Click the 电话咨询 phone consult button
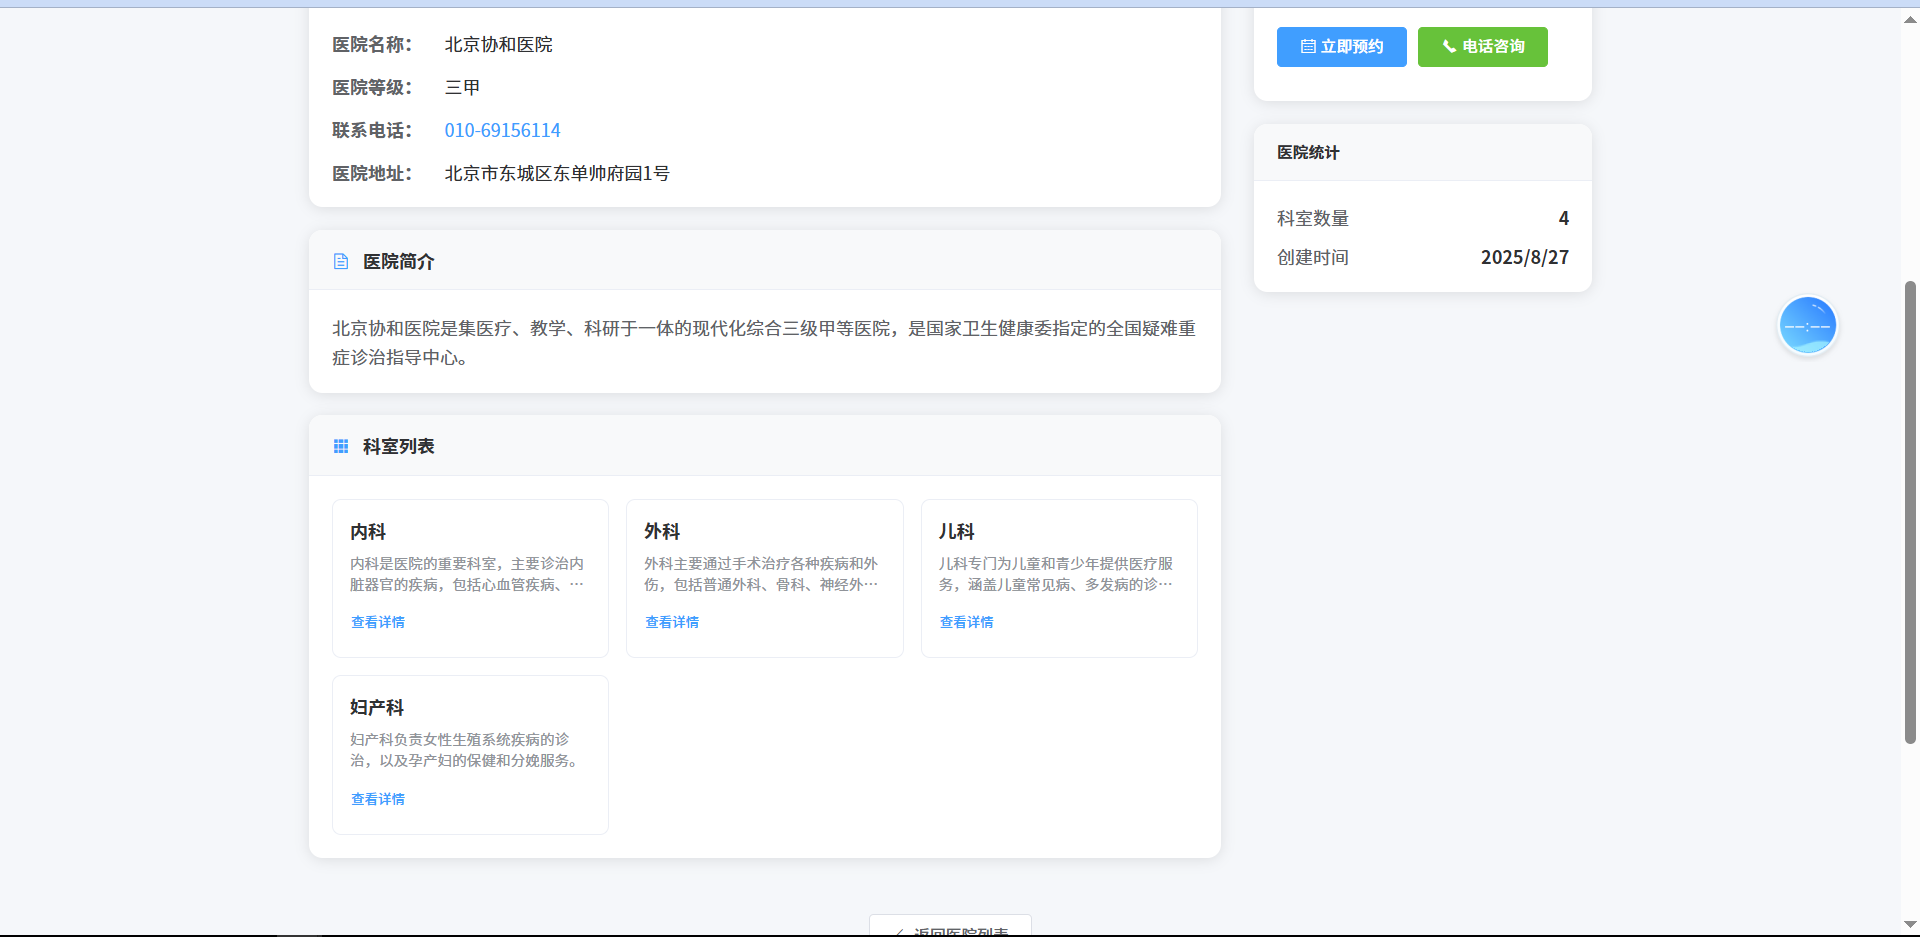The width and height of the screenshot is (1920, 937). [x=1482, y=47]
